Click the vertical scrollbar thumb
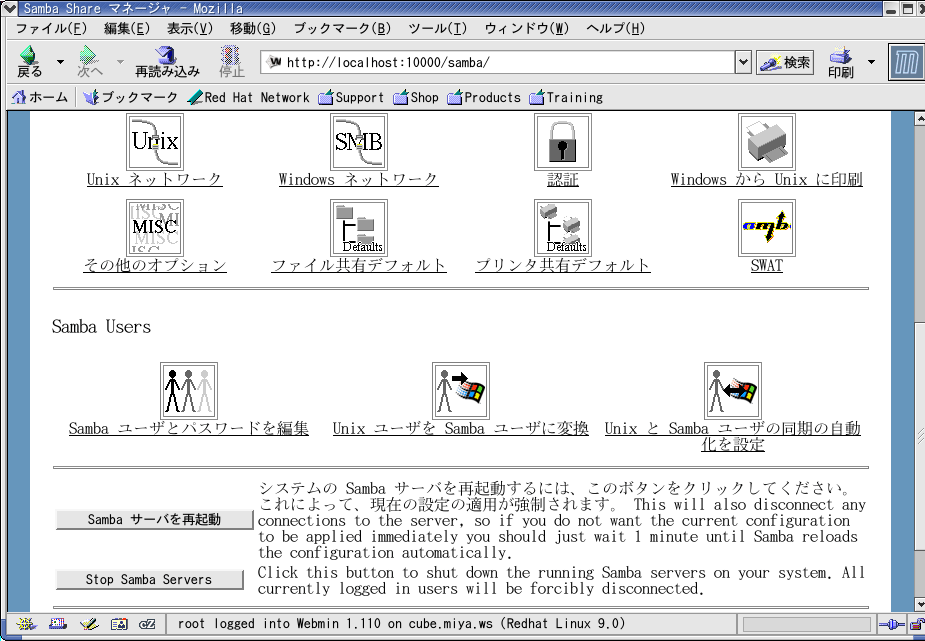This screenshot has height=641, width=925. 919,436
